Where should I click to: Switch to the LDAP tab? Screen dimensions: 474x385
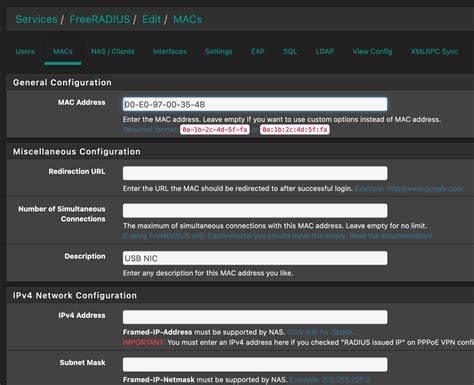(x=325, y=51)
